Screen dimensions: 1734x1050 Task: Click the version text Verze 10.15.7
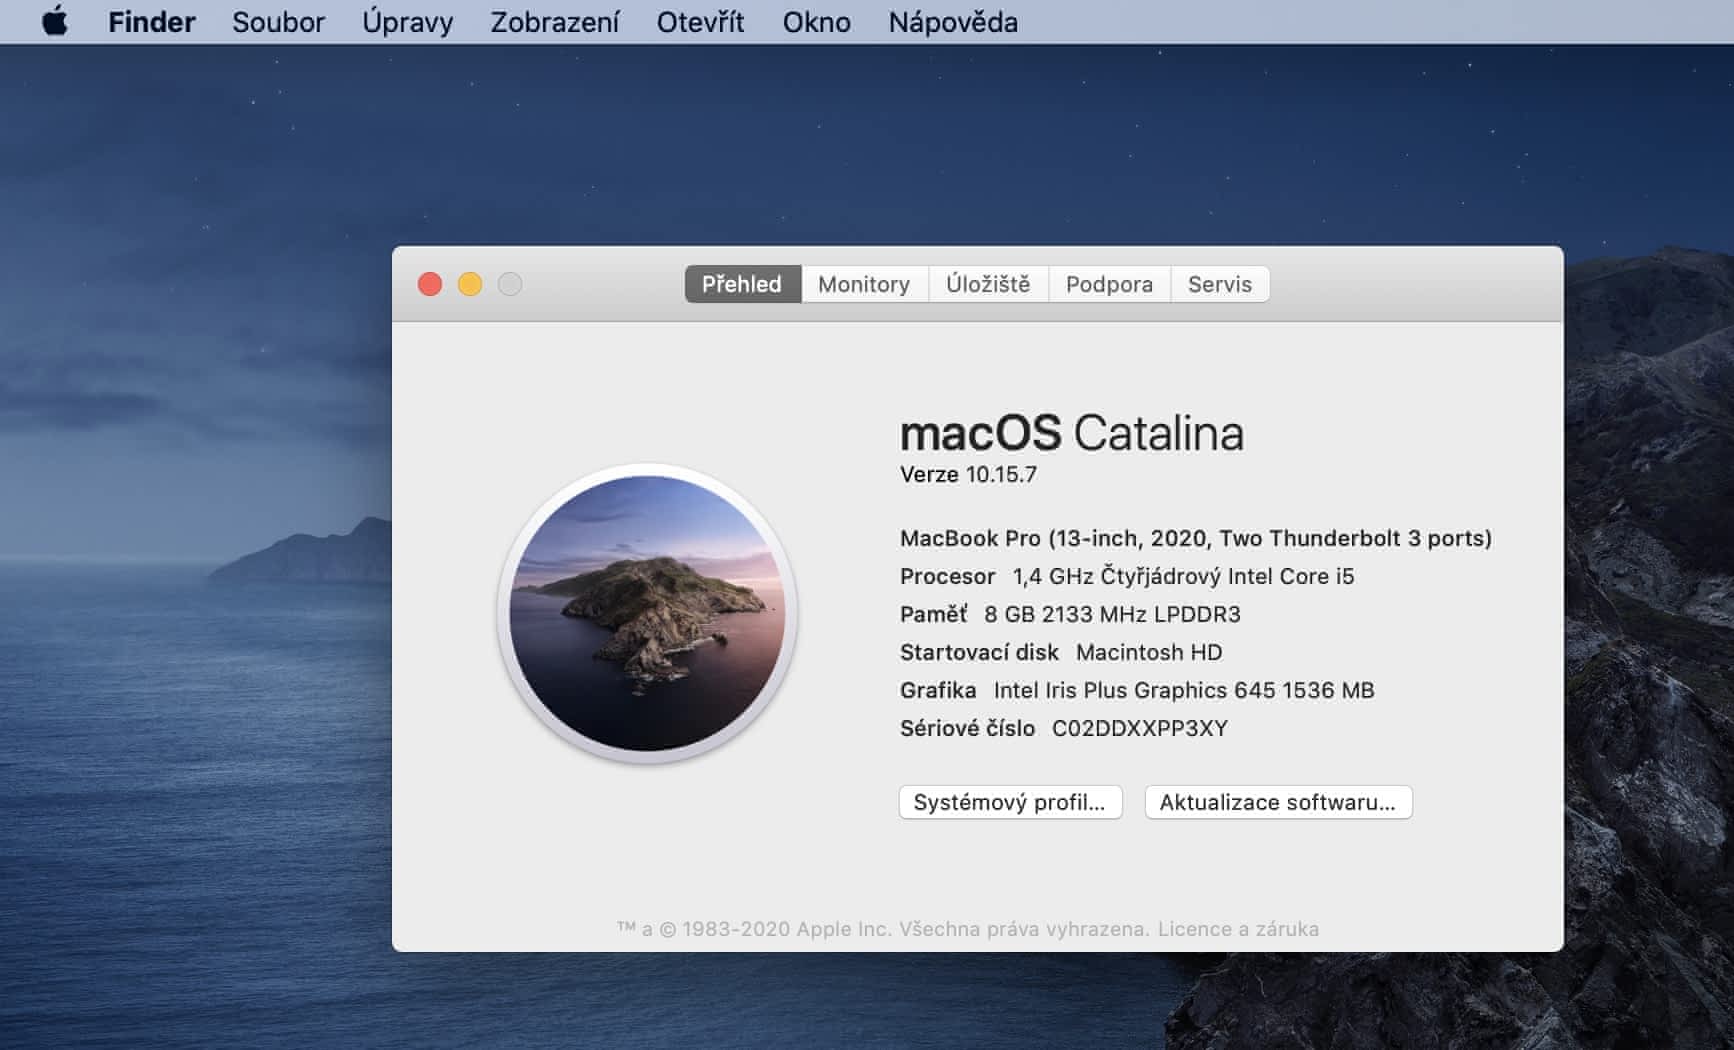pos(968,475)
